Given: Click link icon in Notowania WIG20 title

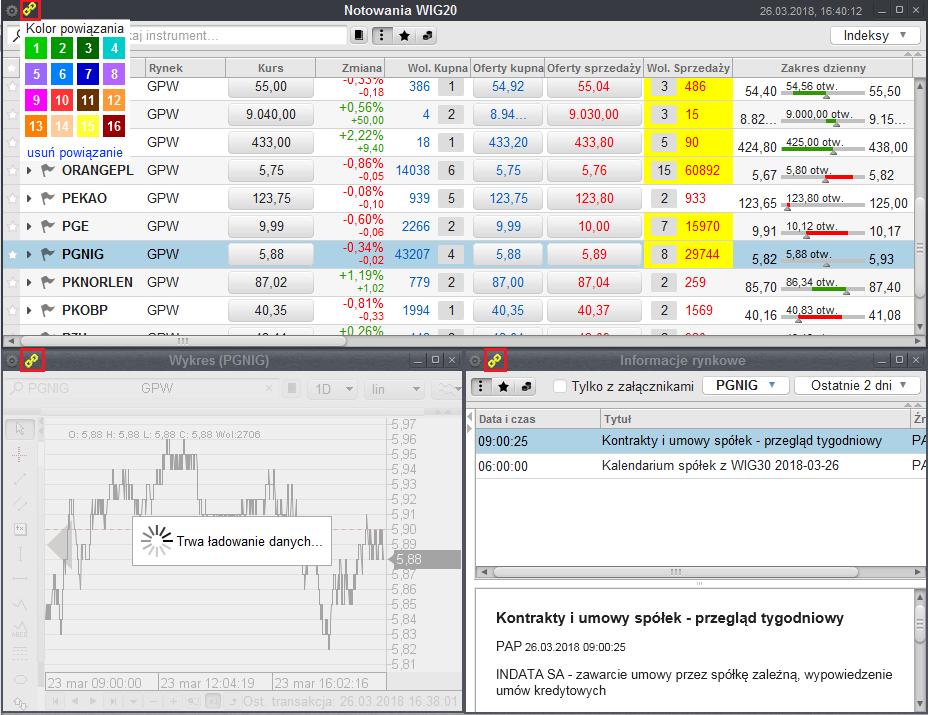Looking at the screenshot, I should tap(30, 9).
